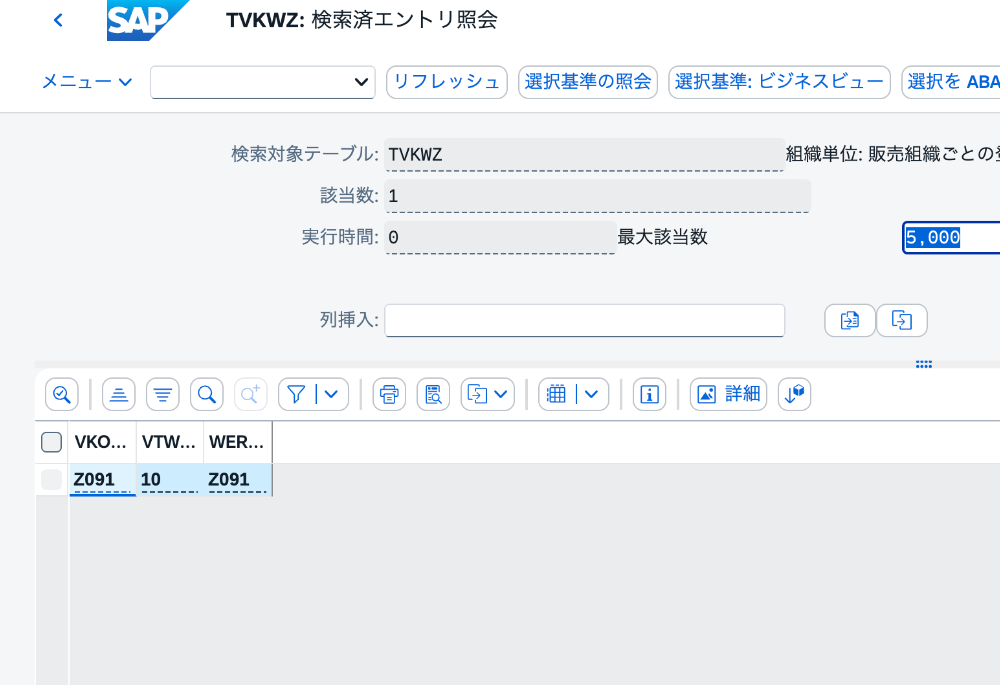1000x685 pixels.
Task: Open the command field combo box
Action: (263, 82)
